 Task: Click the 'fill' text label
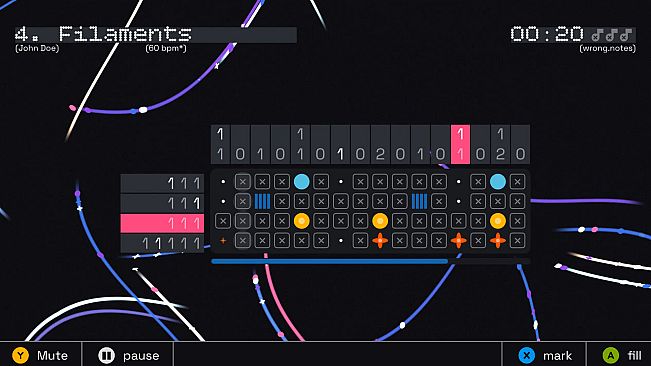pos(634,356)
